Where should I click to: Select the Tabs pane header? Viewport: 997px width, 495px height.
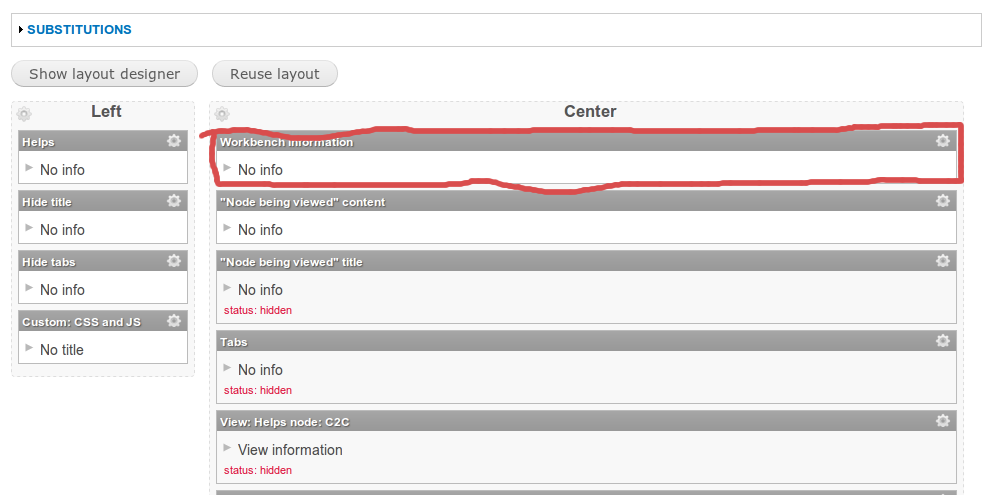coord(586,341)
